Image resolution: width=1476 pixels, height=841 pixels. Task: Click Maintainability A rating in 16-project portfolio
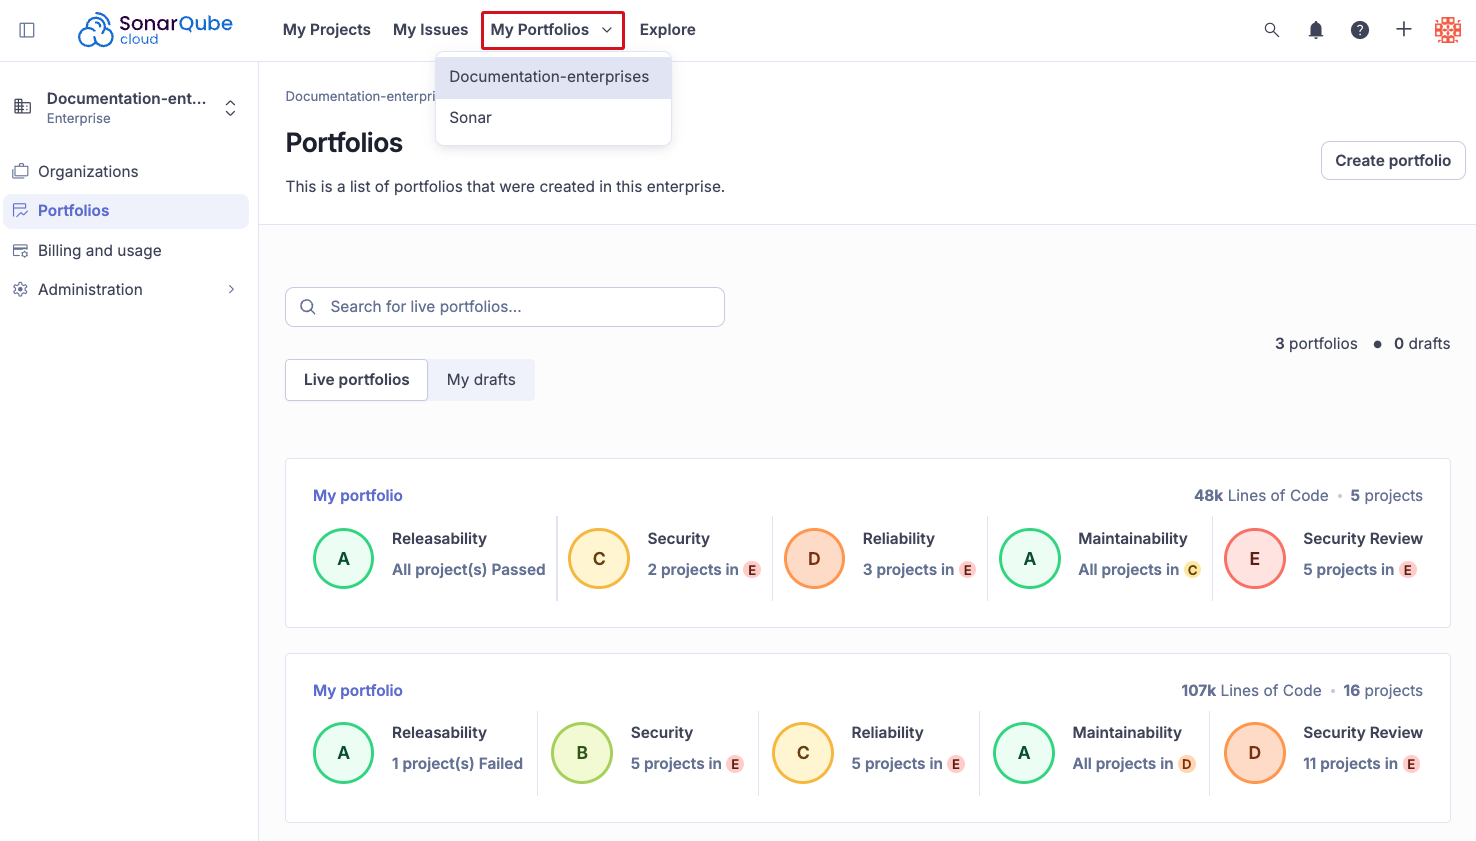[x=1024, y=752]
